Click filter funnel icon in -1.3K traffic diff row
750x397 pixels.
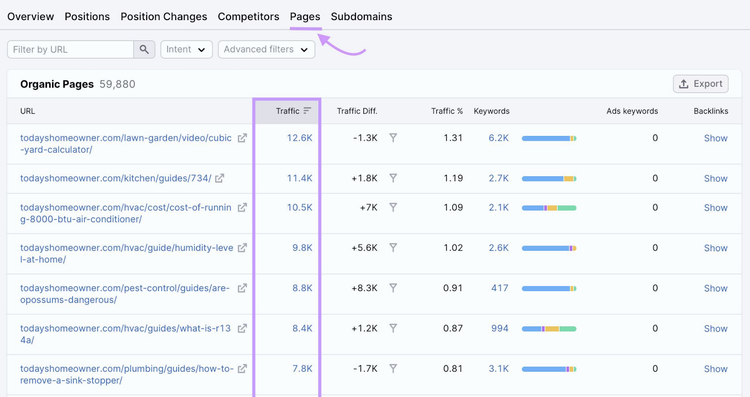pyautogui.click(x=393, y=138)
